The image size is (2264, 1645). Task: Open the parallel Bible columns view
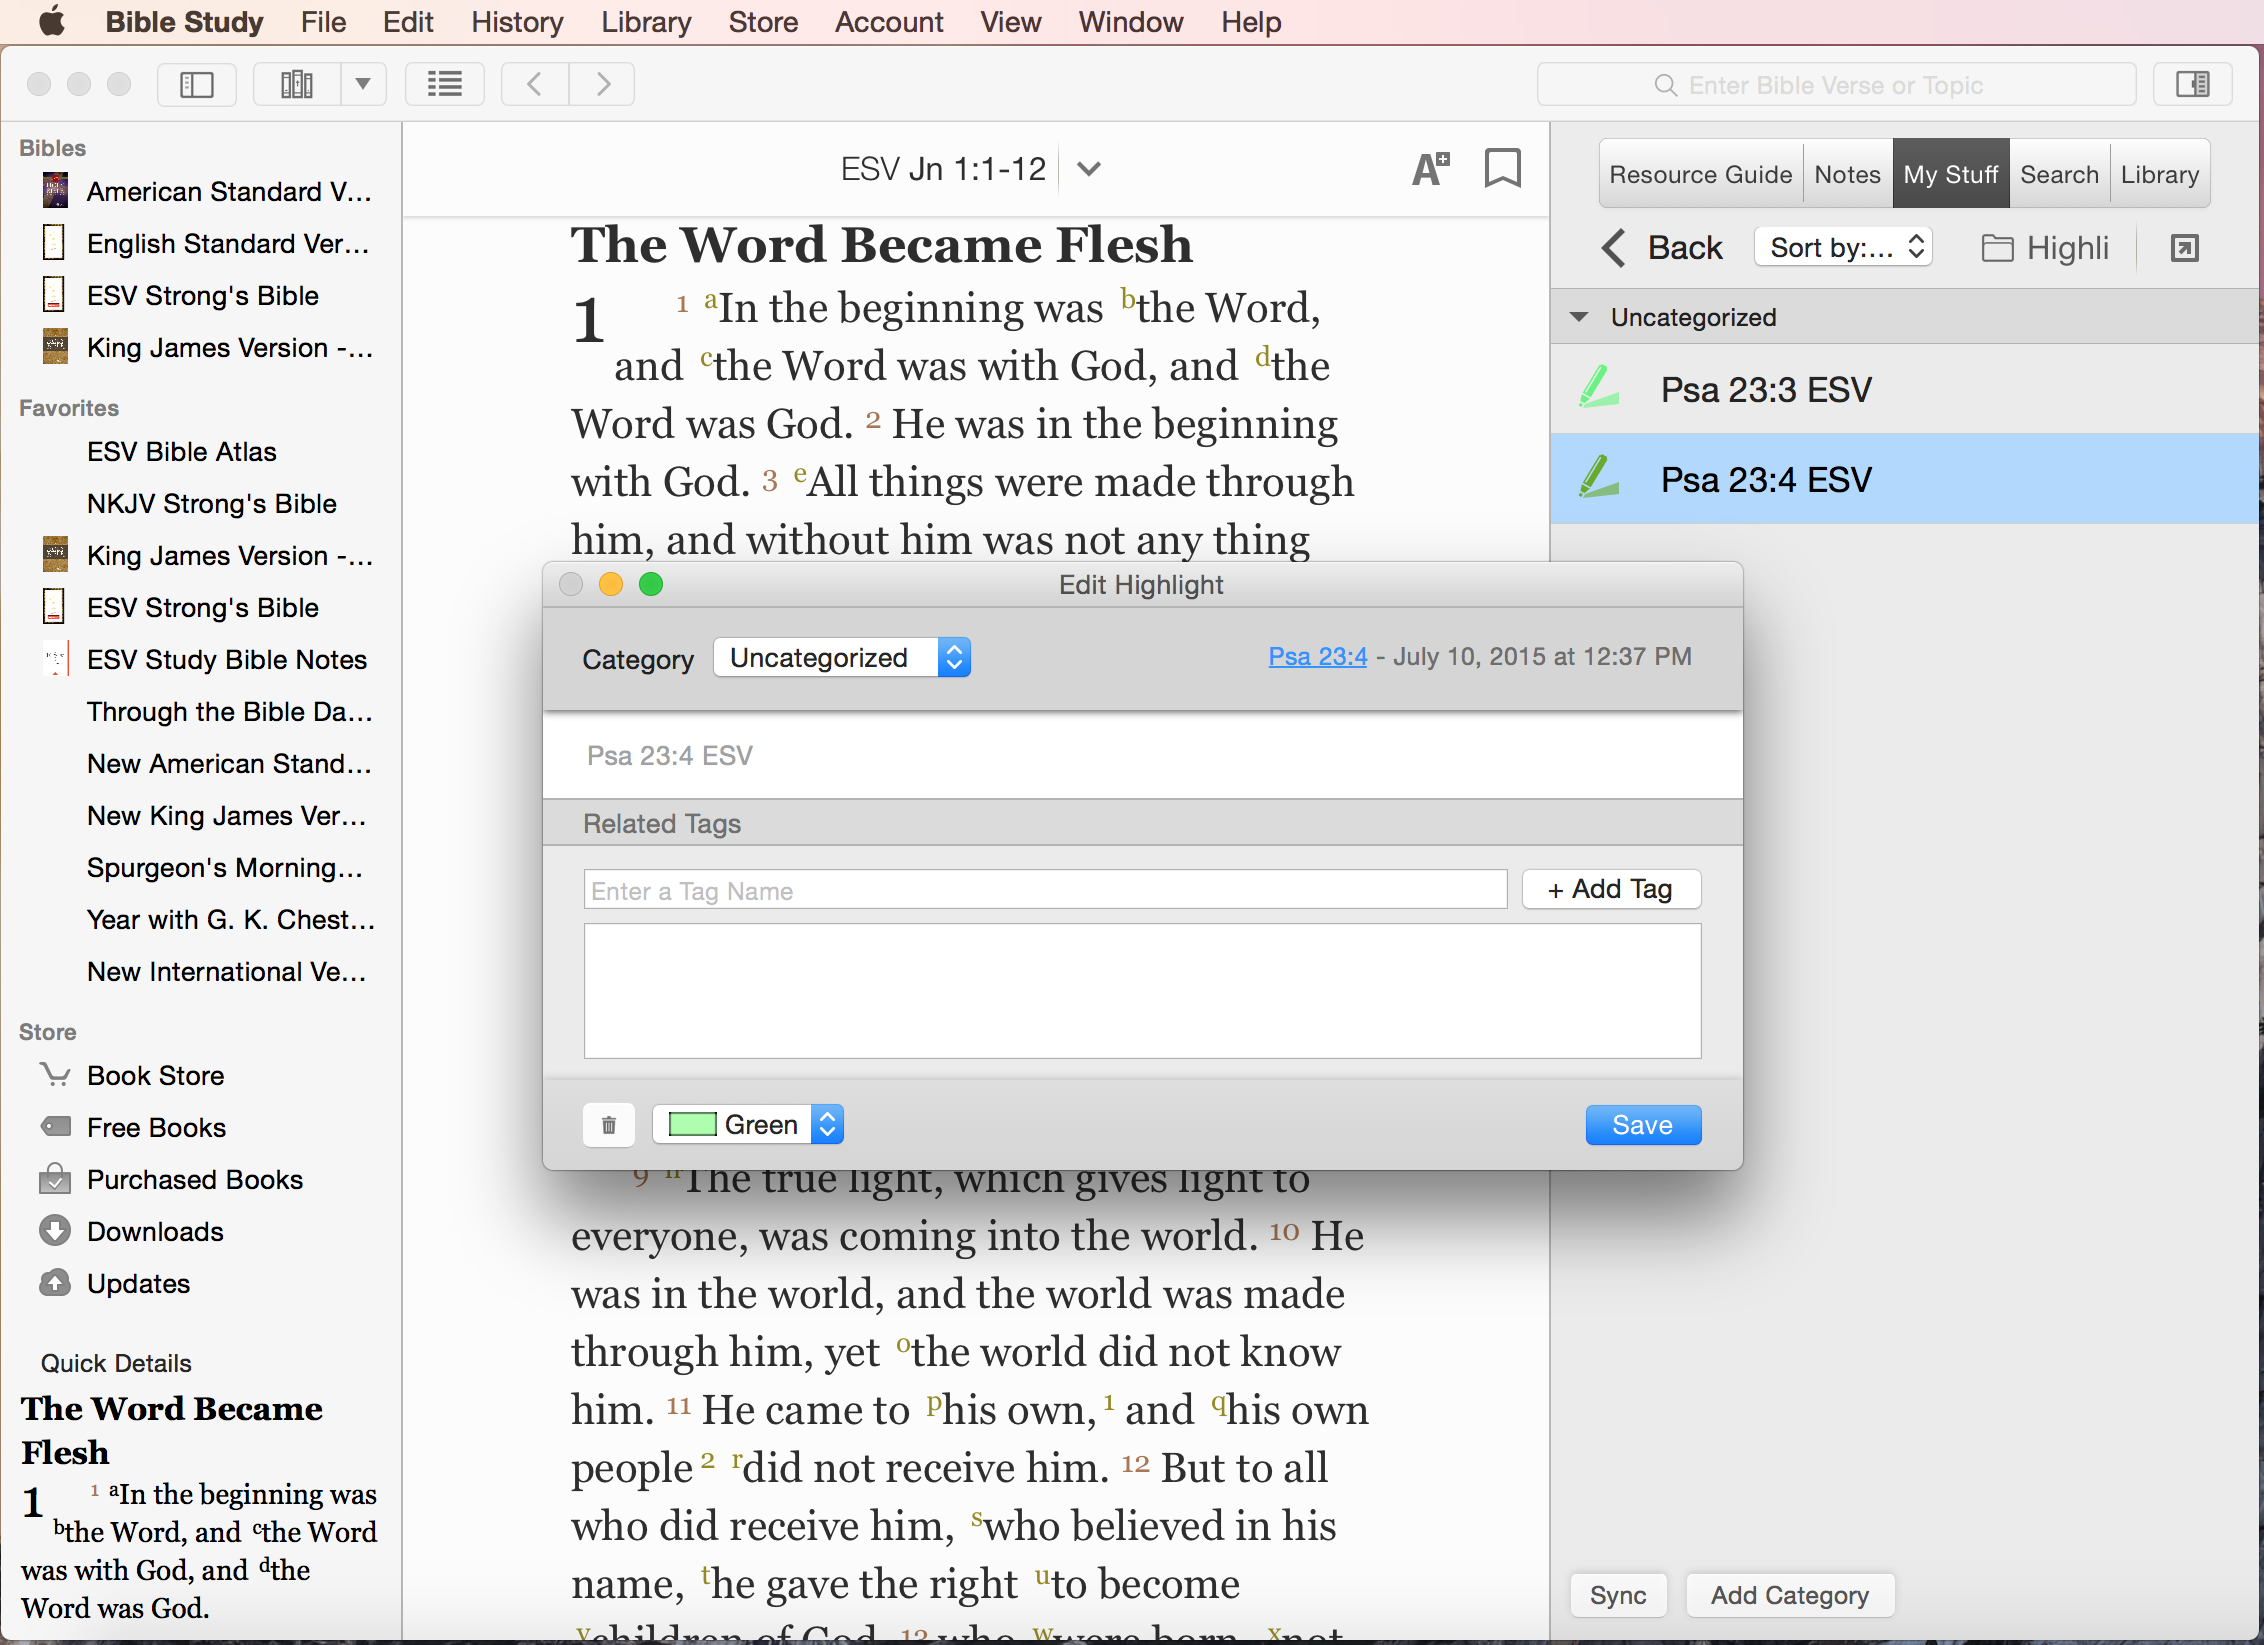[297, 85]
